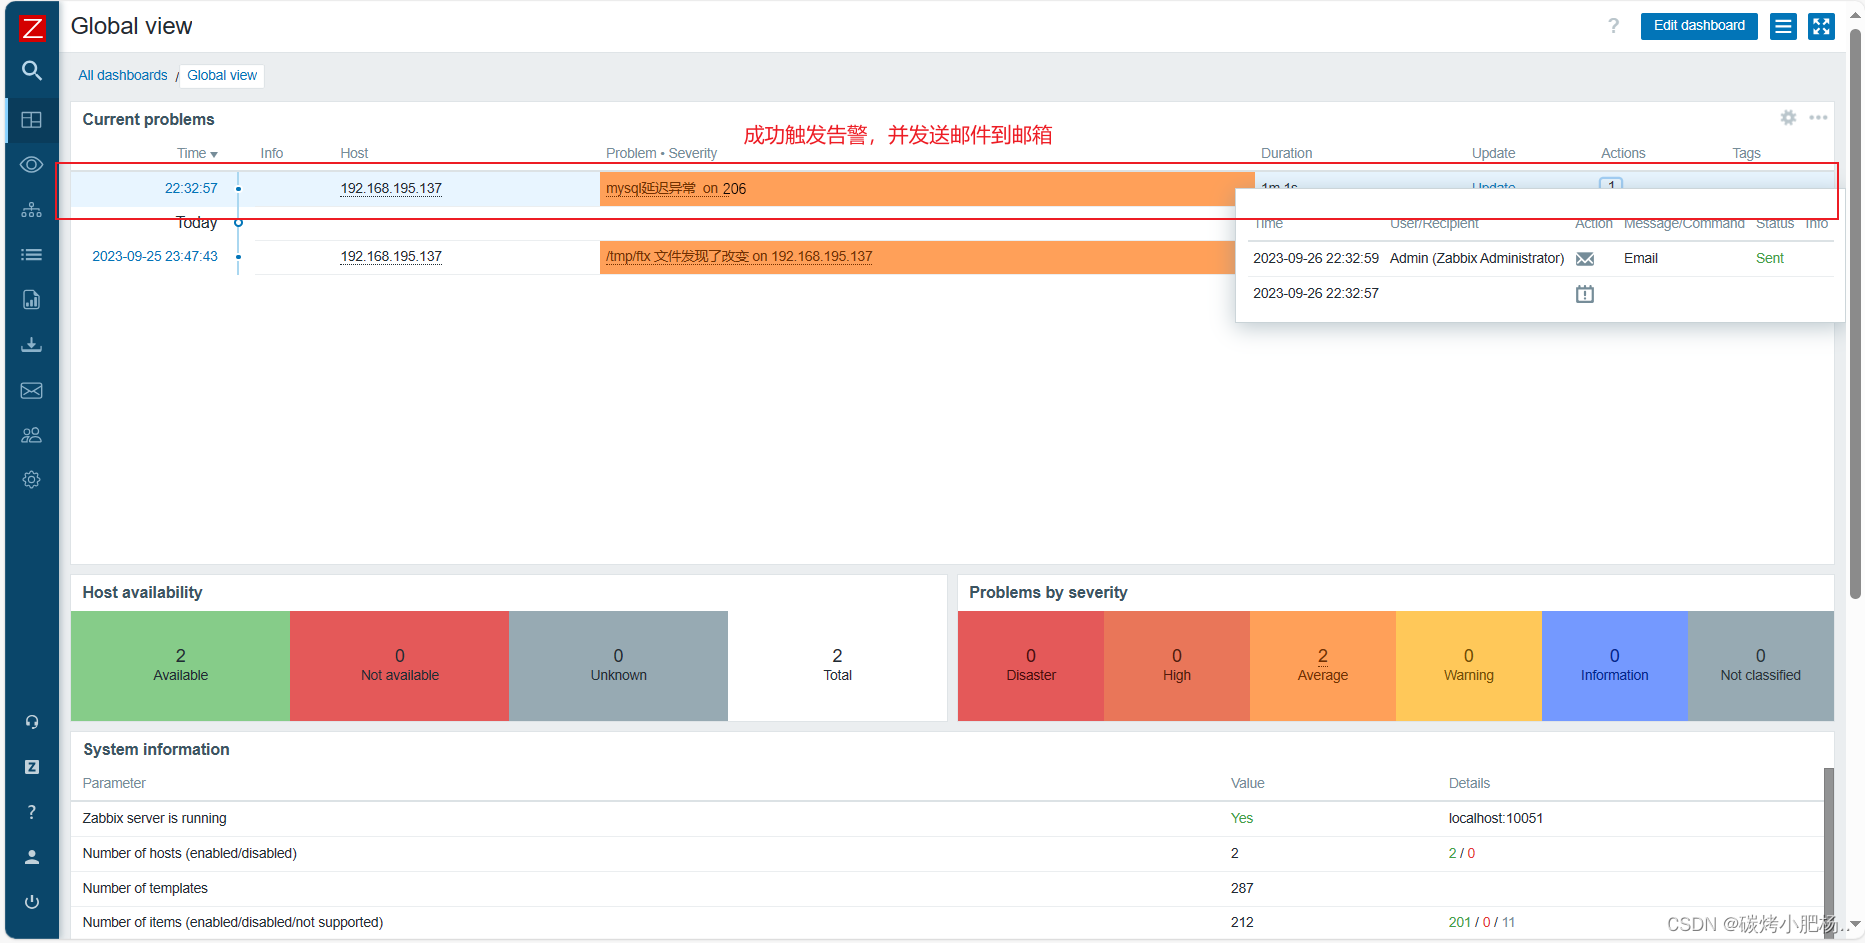Open Current problems widget three-dot menu
The height and width of the screenshot is (943, 1865).
[x=1818, y=118]
